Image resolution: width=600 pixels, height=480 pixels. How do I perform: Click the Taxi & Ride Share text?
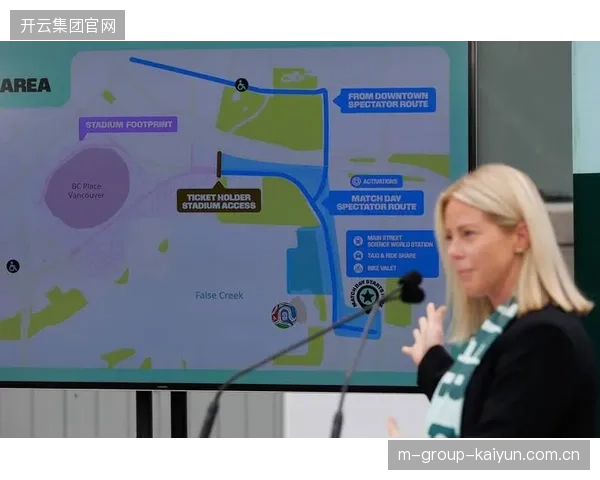tap(391, 255)
